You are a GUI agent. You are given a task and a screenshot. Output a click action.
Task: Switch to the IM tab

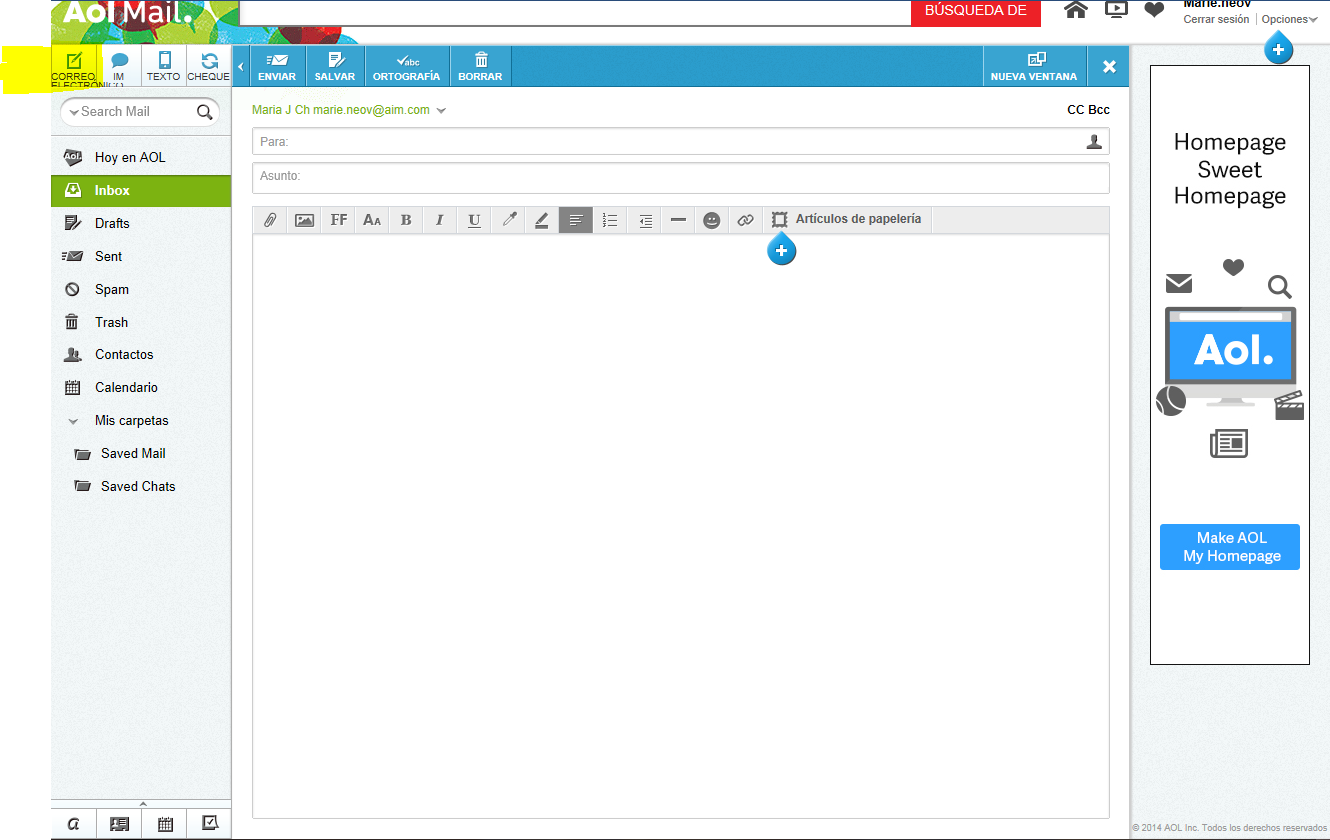click(119, 64)
